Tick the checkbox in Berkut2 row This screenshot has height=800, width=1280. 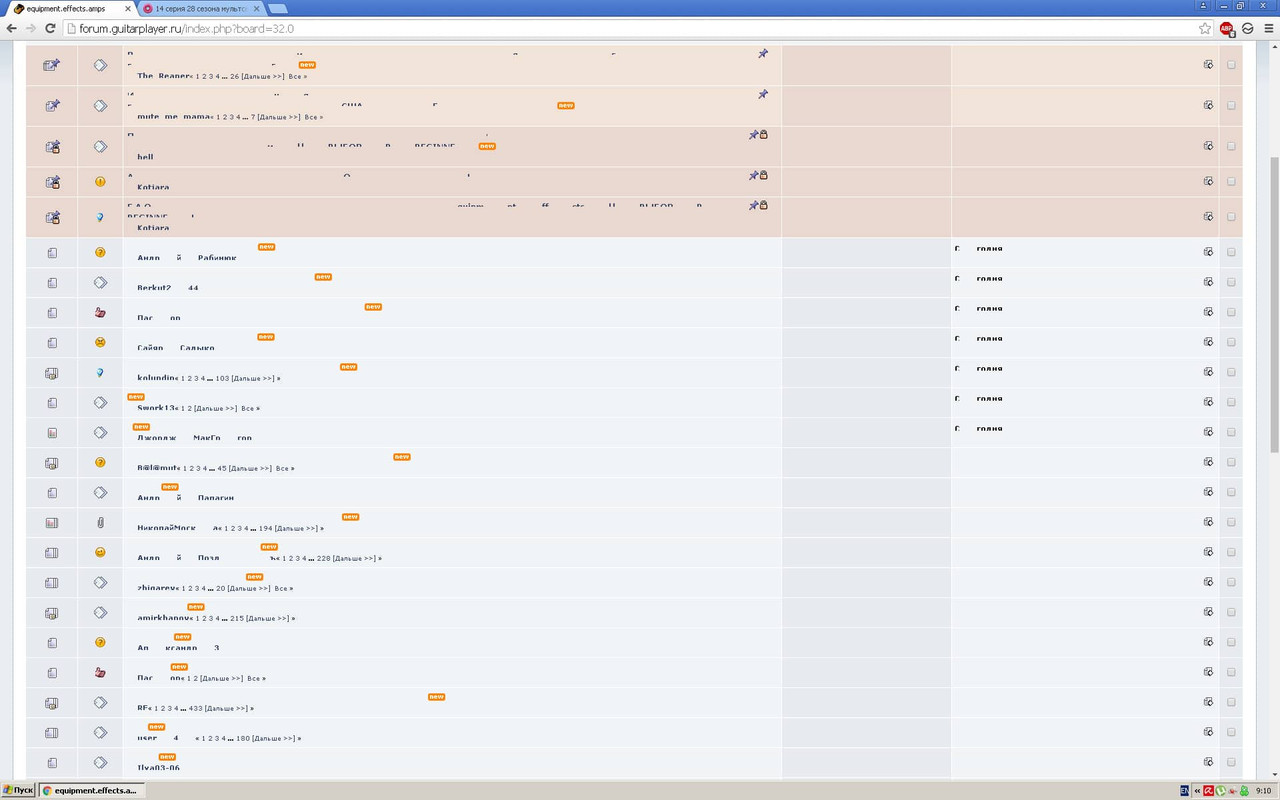pyautogui.click(x=1231, y=282)
